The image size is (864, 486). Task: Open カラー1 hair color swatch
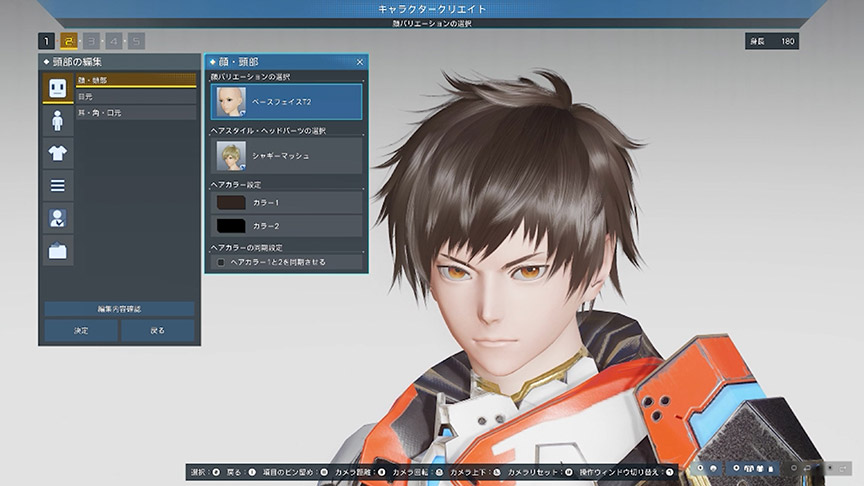tap(287, 203)
